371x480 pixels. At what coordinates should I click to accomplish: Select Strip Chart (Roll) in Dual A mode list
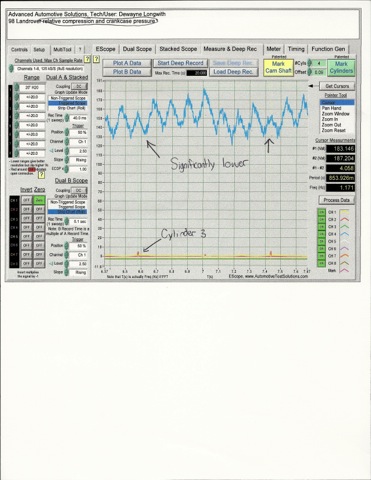pos(68,108)
